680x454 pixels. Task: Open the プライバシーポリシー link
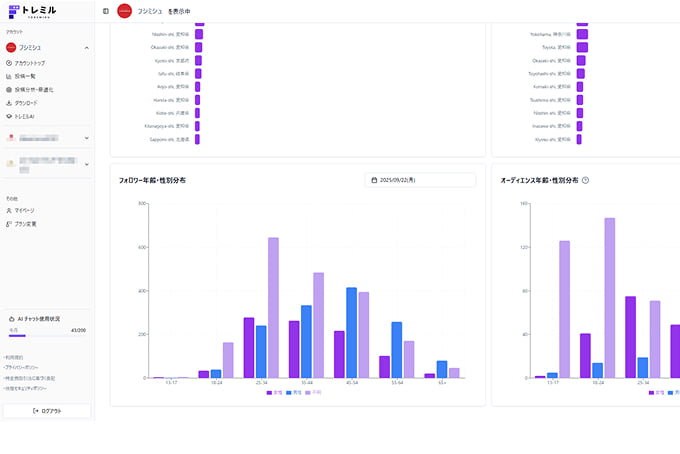(x=22, y=367)
